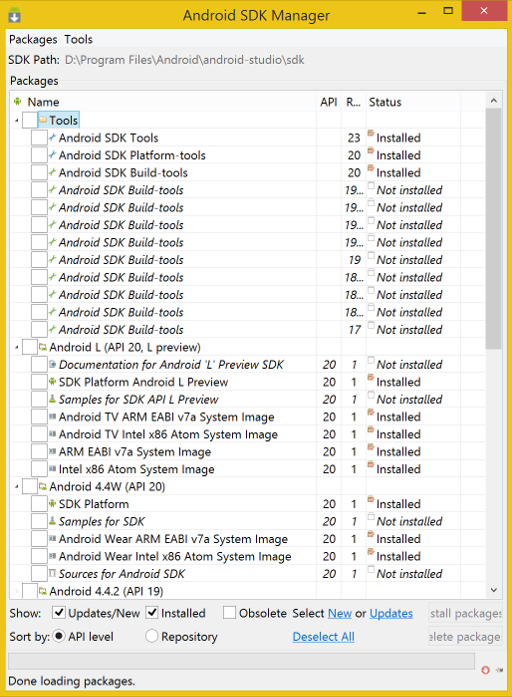This screenshot has width=512, height=697.
Task: Click Android TV ARM EABI v7a image icon
Action: click(x=52, y=417)
